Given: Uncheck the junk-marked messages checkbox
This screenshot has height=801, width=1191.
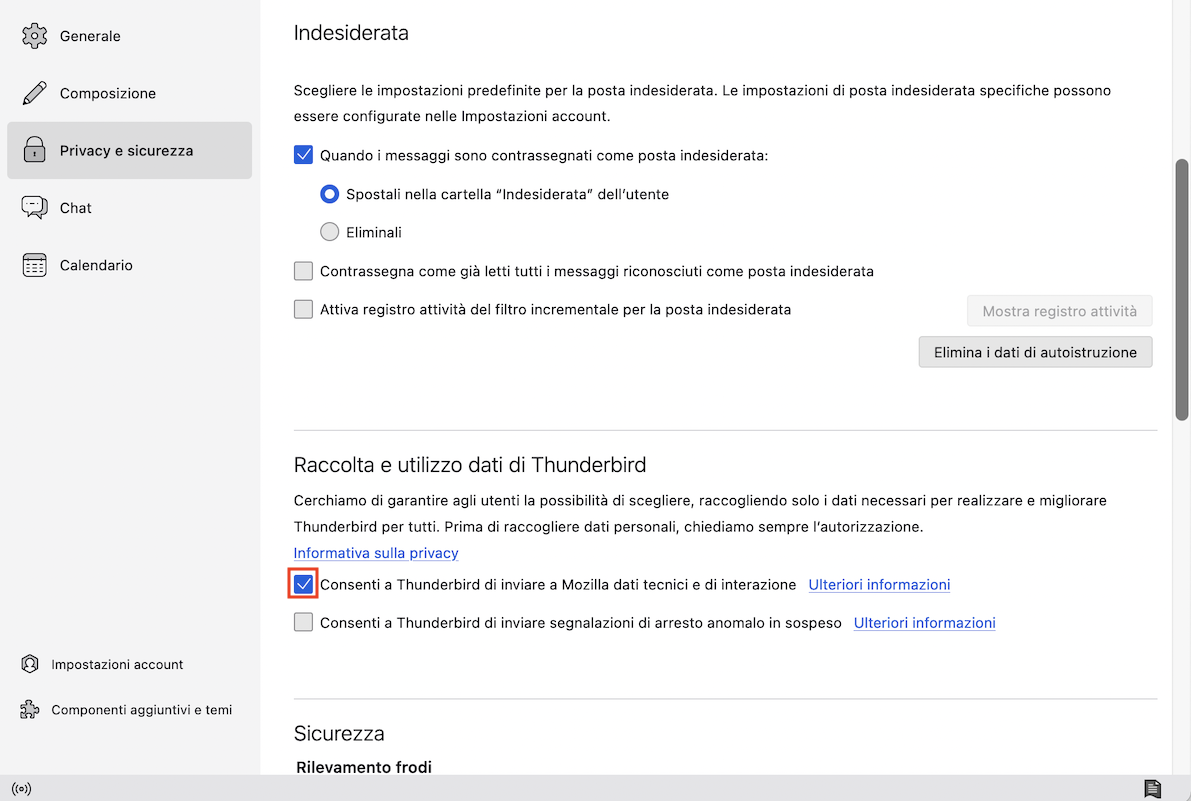Looking at the screenshot, I should [x=304, y=155].
